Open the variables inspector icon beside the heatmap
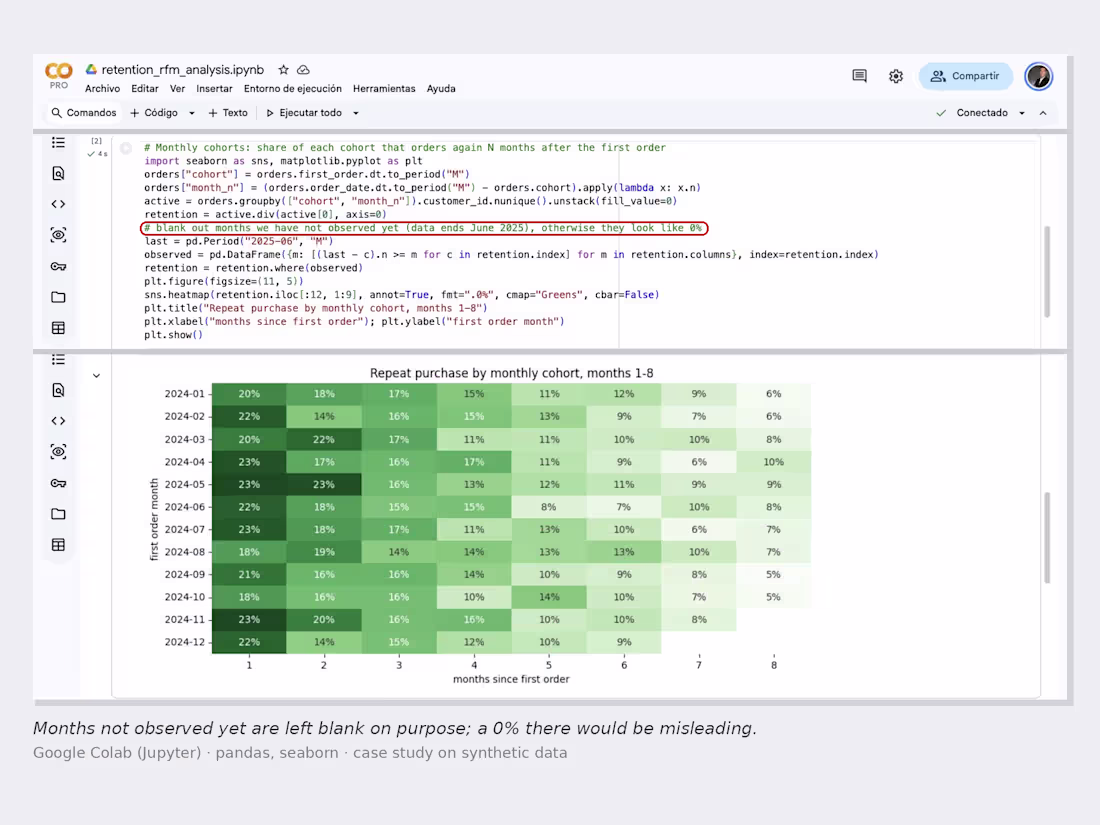The image size is (1100, 825). [58, 452]
